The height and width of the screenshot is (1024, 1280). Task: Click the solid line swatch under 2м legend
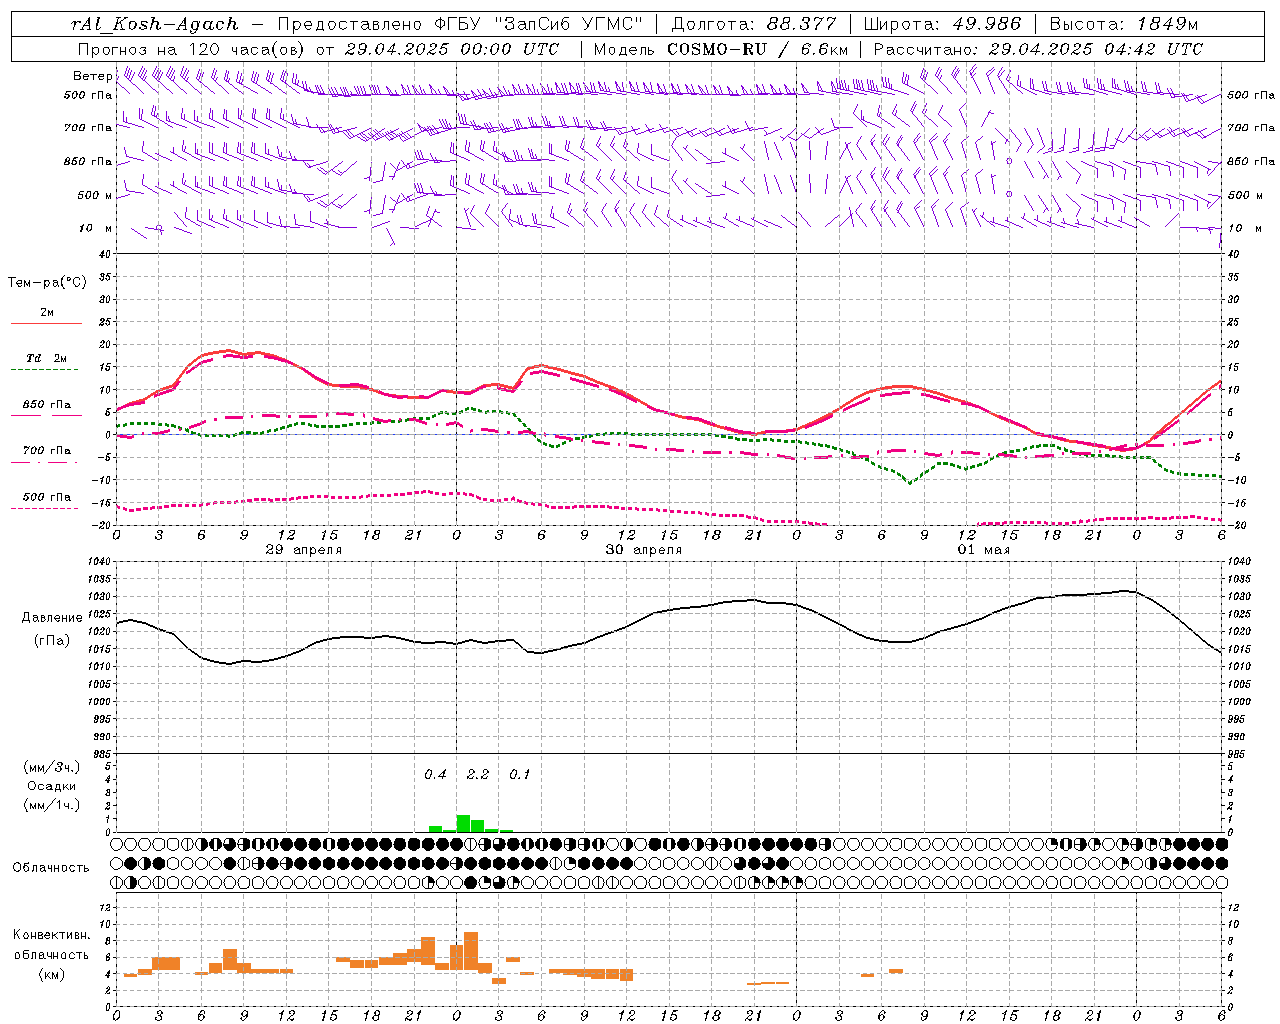coord(46,323)
